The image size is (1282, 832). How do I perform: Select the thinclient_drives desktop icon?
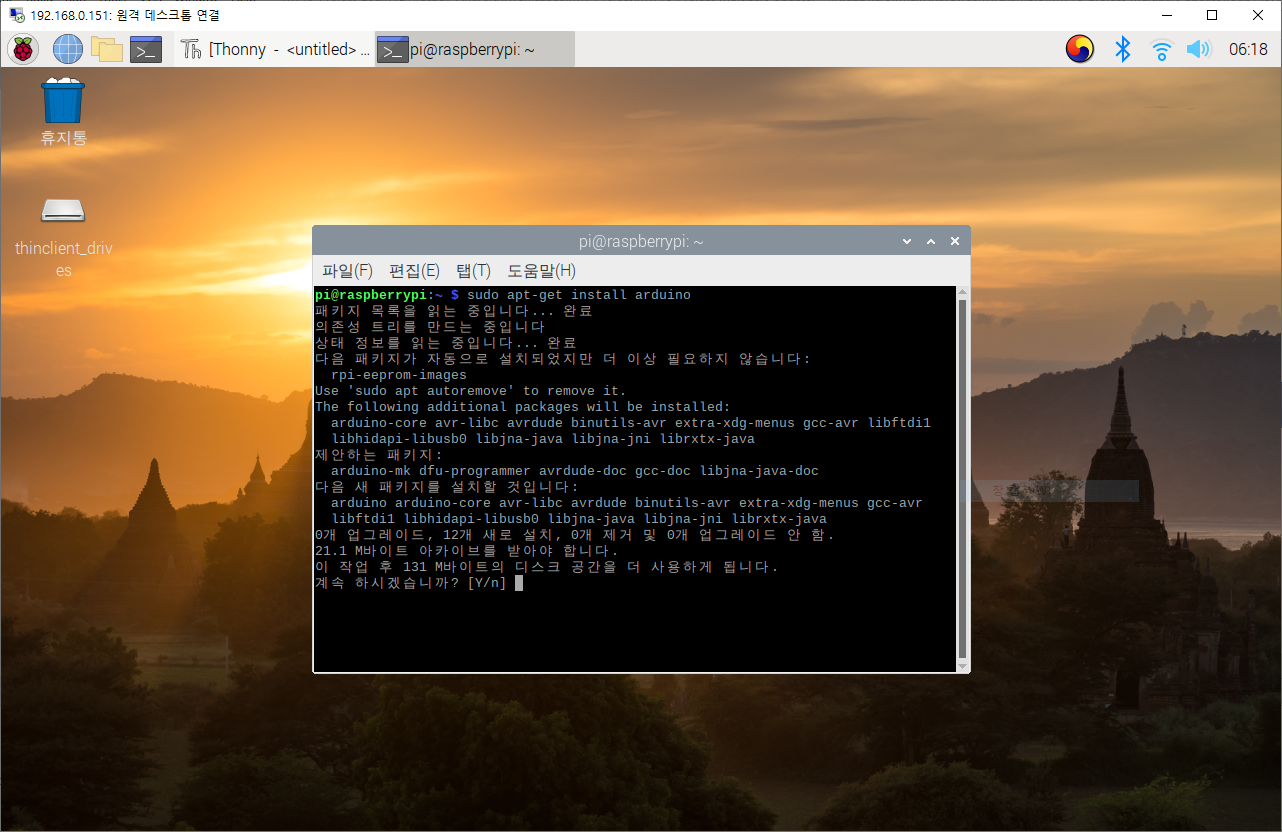(x=63, y=236)
